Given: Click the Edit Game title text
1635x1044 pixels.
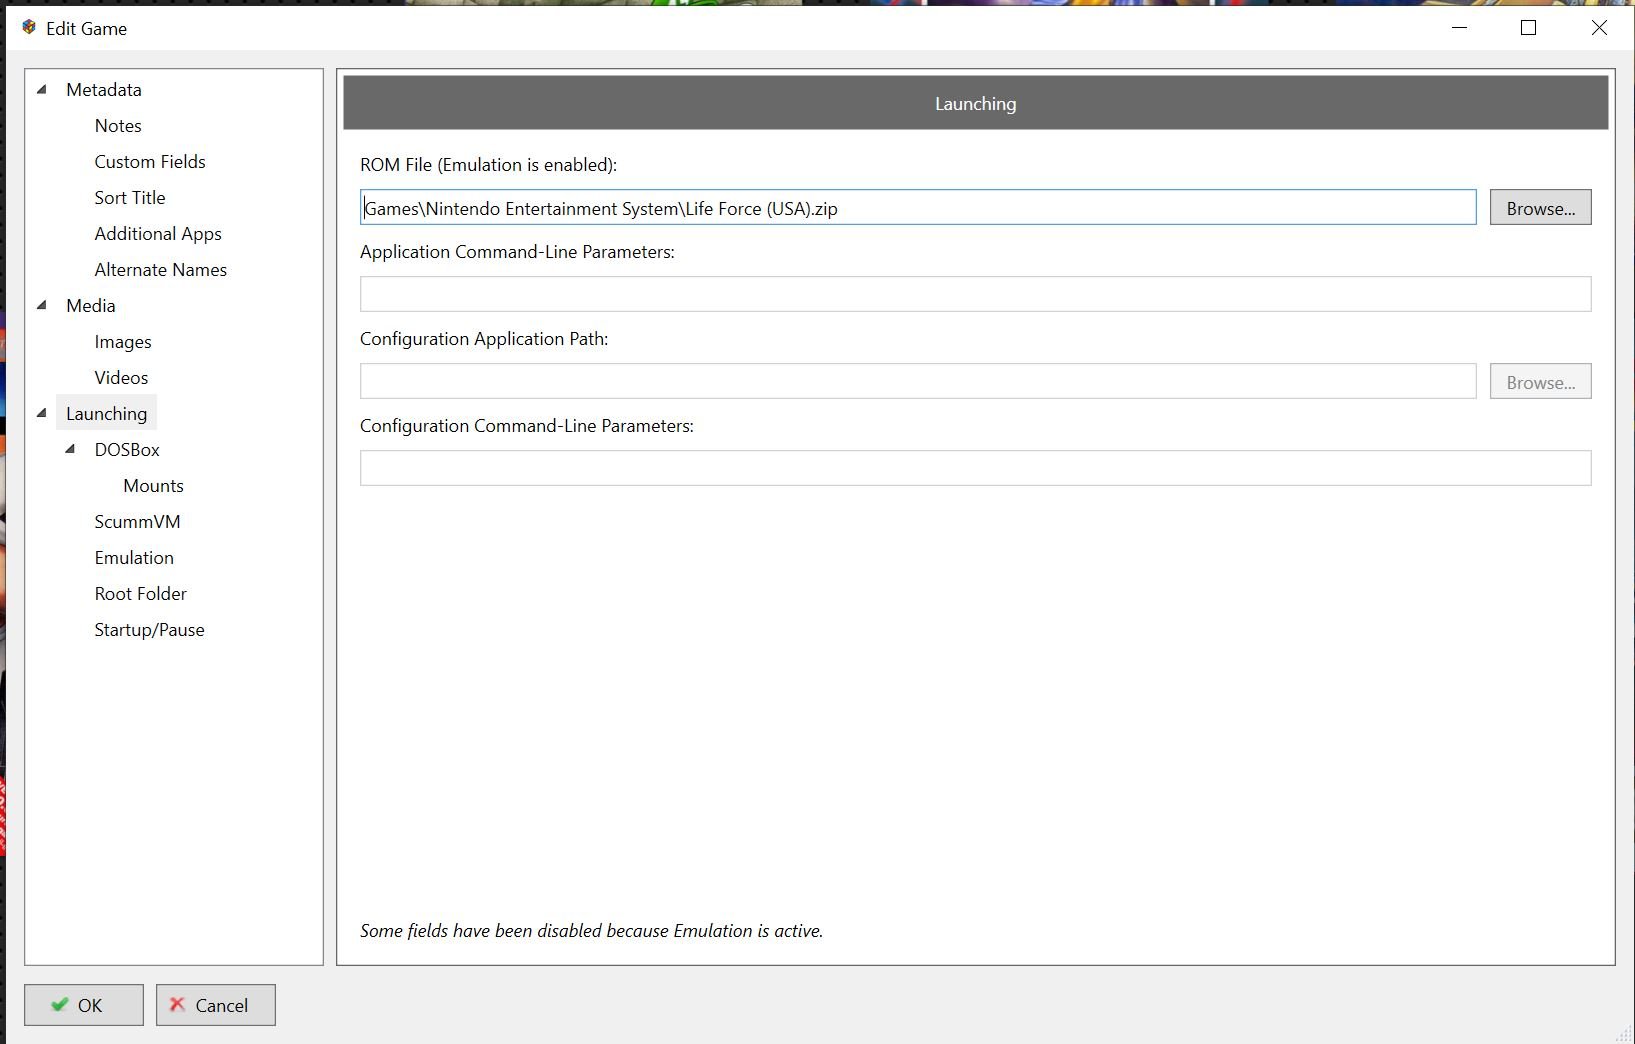Looking at the screenshot, I should [x=86, y=28].
